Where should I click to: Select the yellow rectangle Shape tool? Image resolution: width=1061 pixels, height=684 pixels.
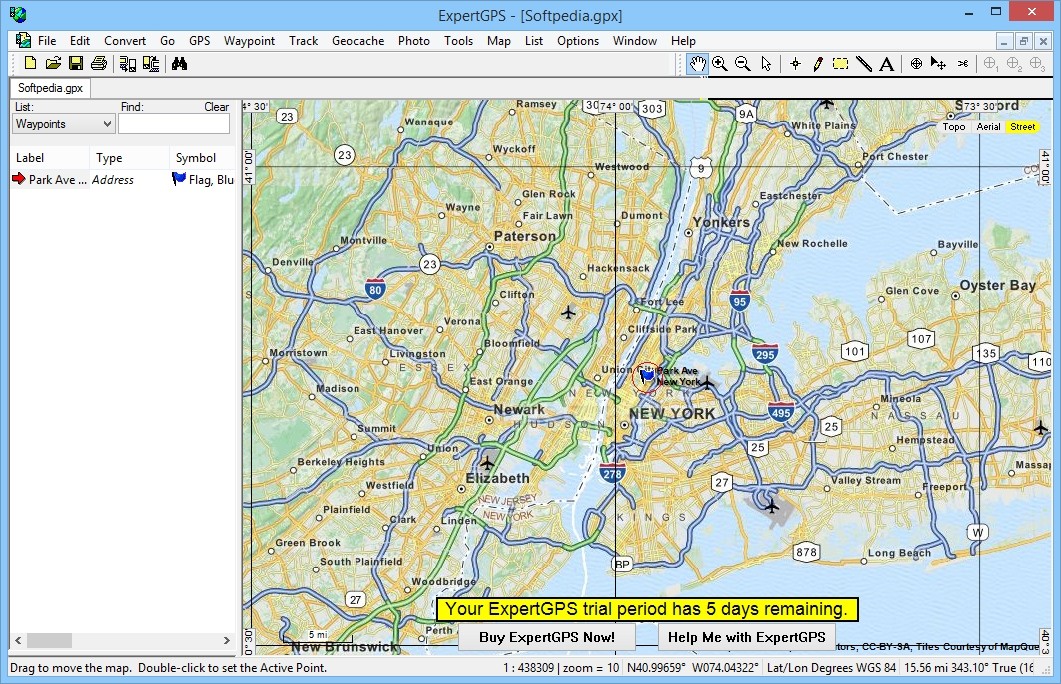coord(840,64)
